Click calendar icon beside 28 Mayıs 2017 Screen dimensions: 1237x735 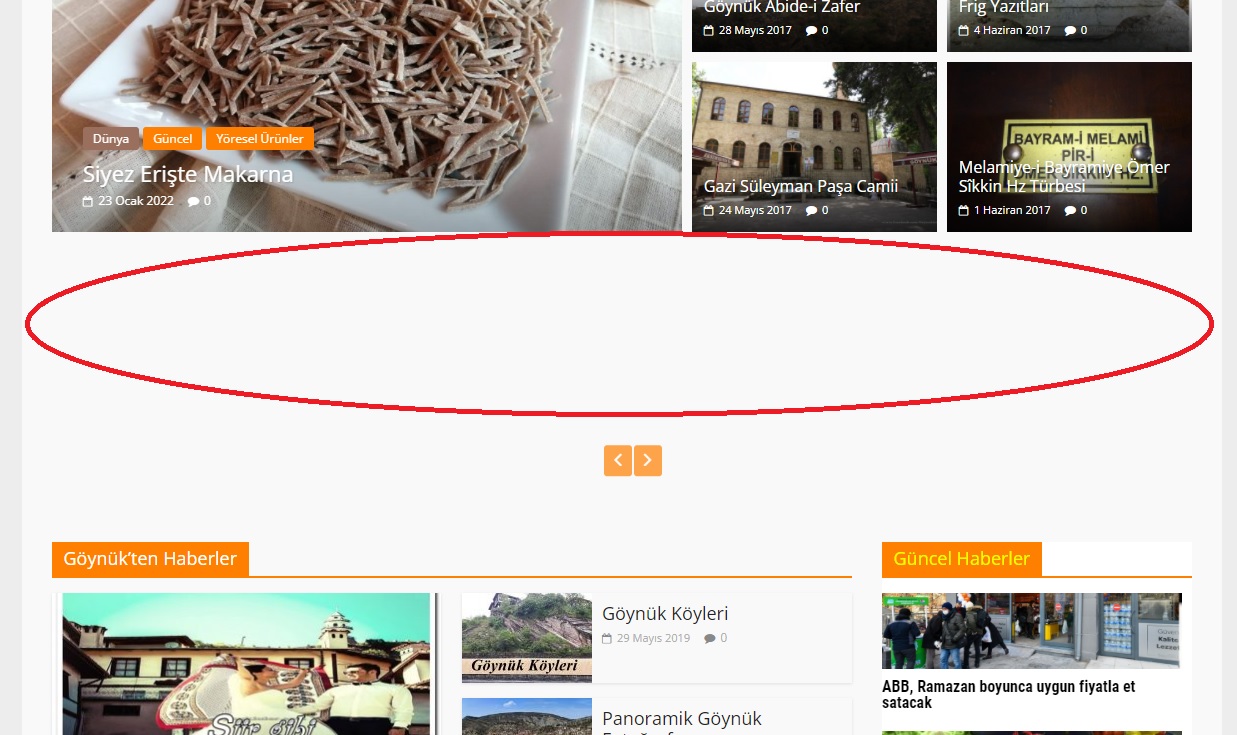(x=709, y=31)
